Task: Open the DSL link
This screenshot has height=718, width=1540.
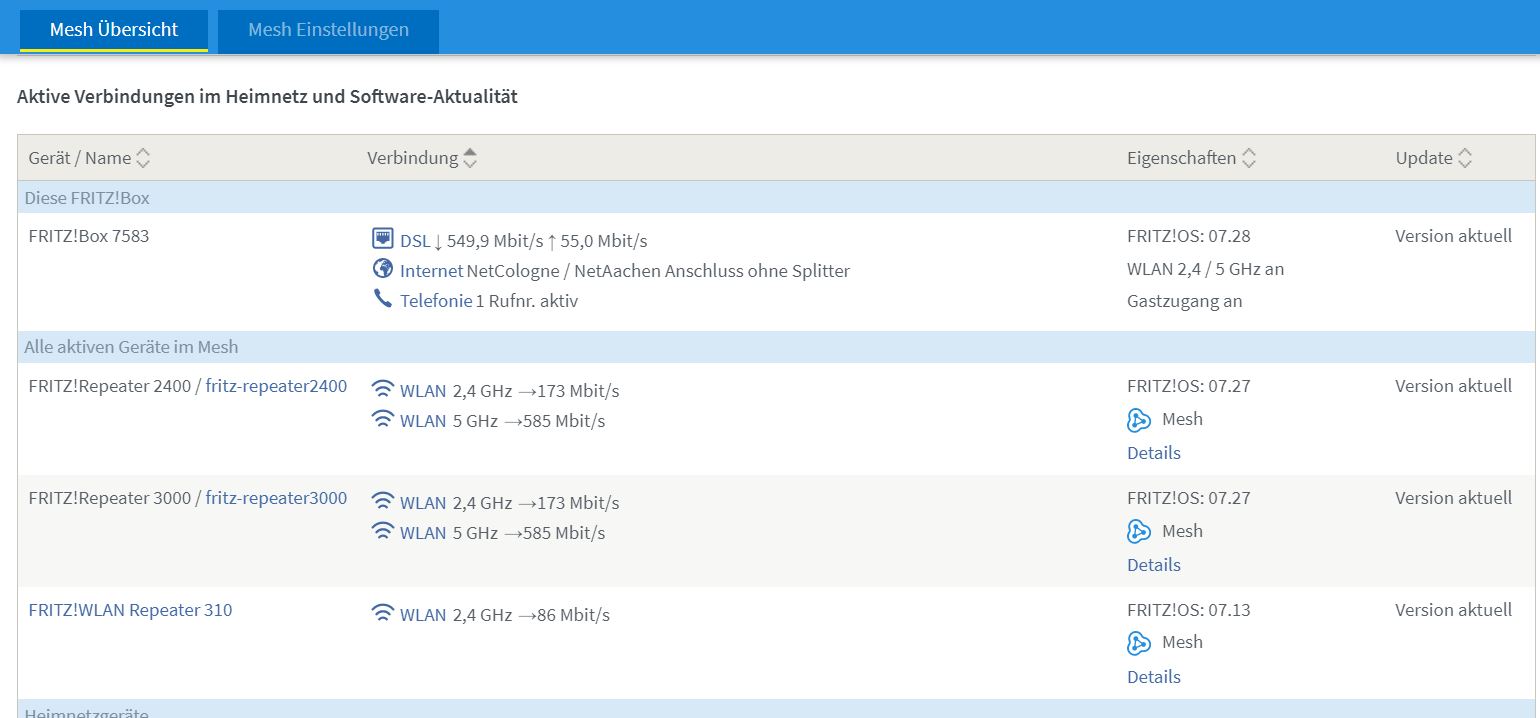Action: point(415,241)
